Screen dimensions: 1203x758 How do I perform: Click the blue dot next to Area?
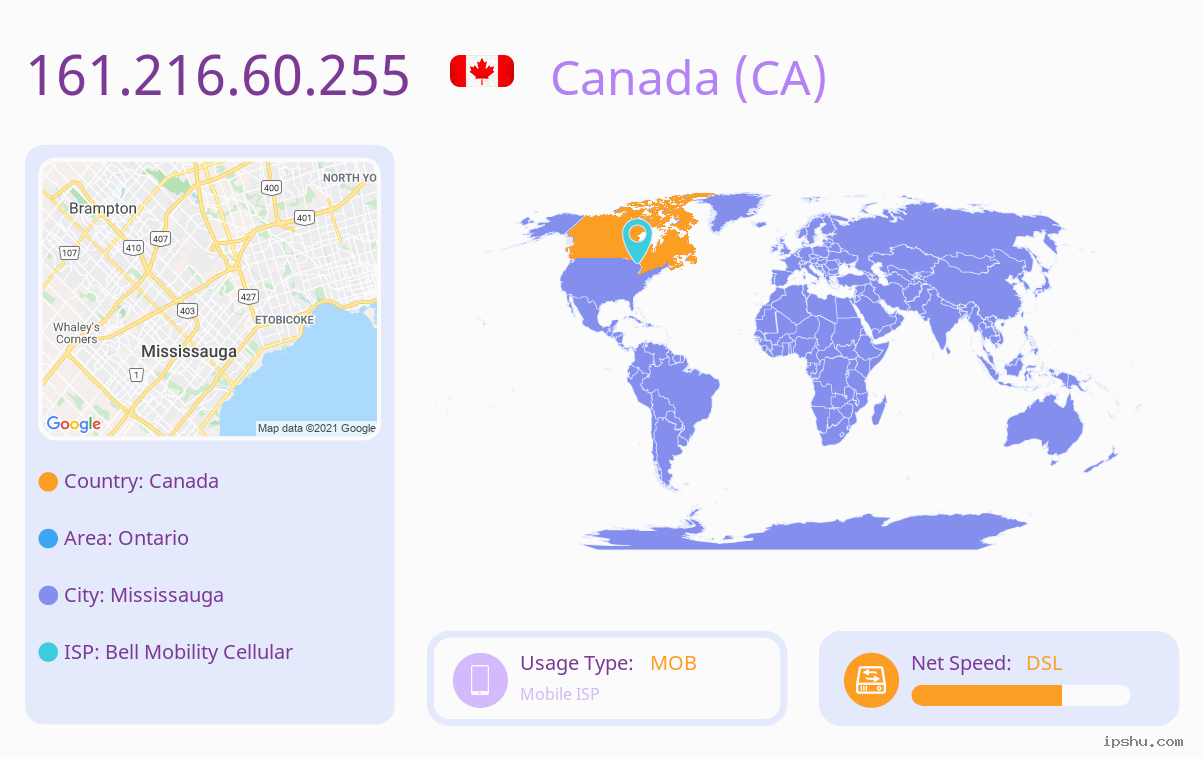pyautogui.click(x=48, y=538)
